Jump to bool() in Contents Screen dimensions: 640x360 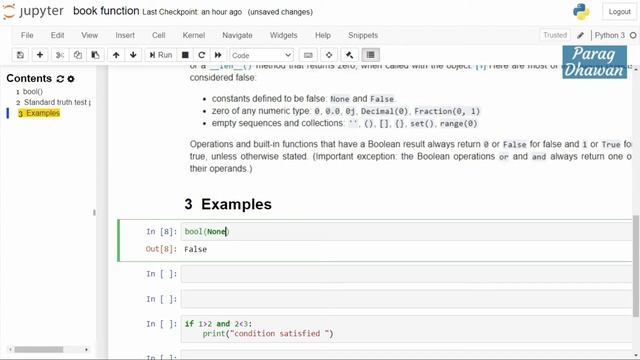point(33,91)
